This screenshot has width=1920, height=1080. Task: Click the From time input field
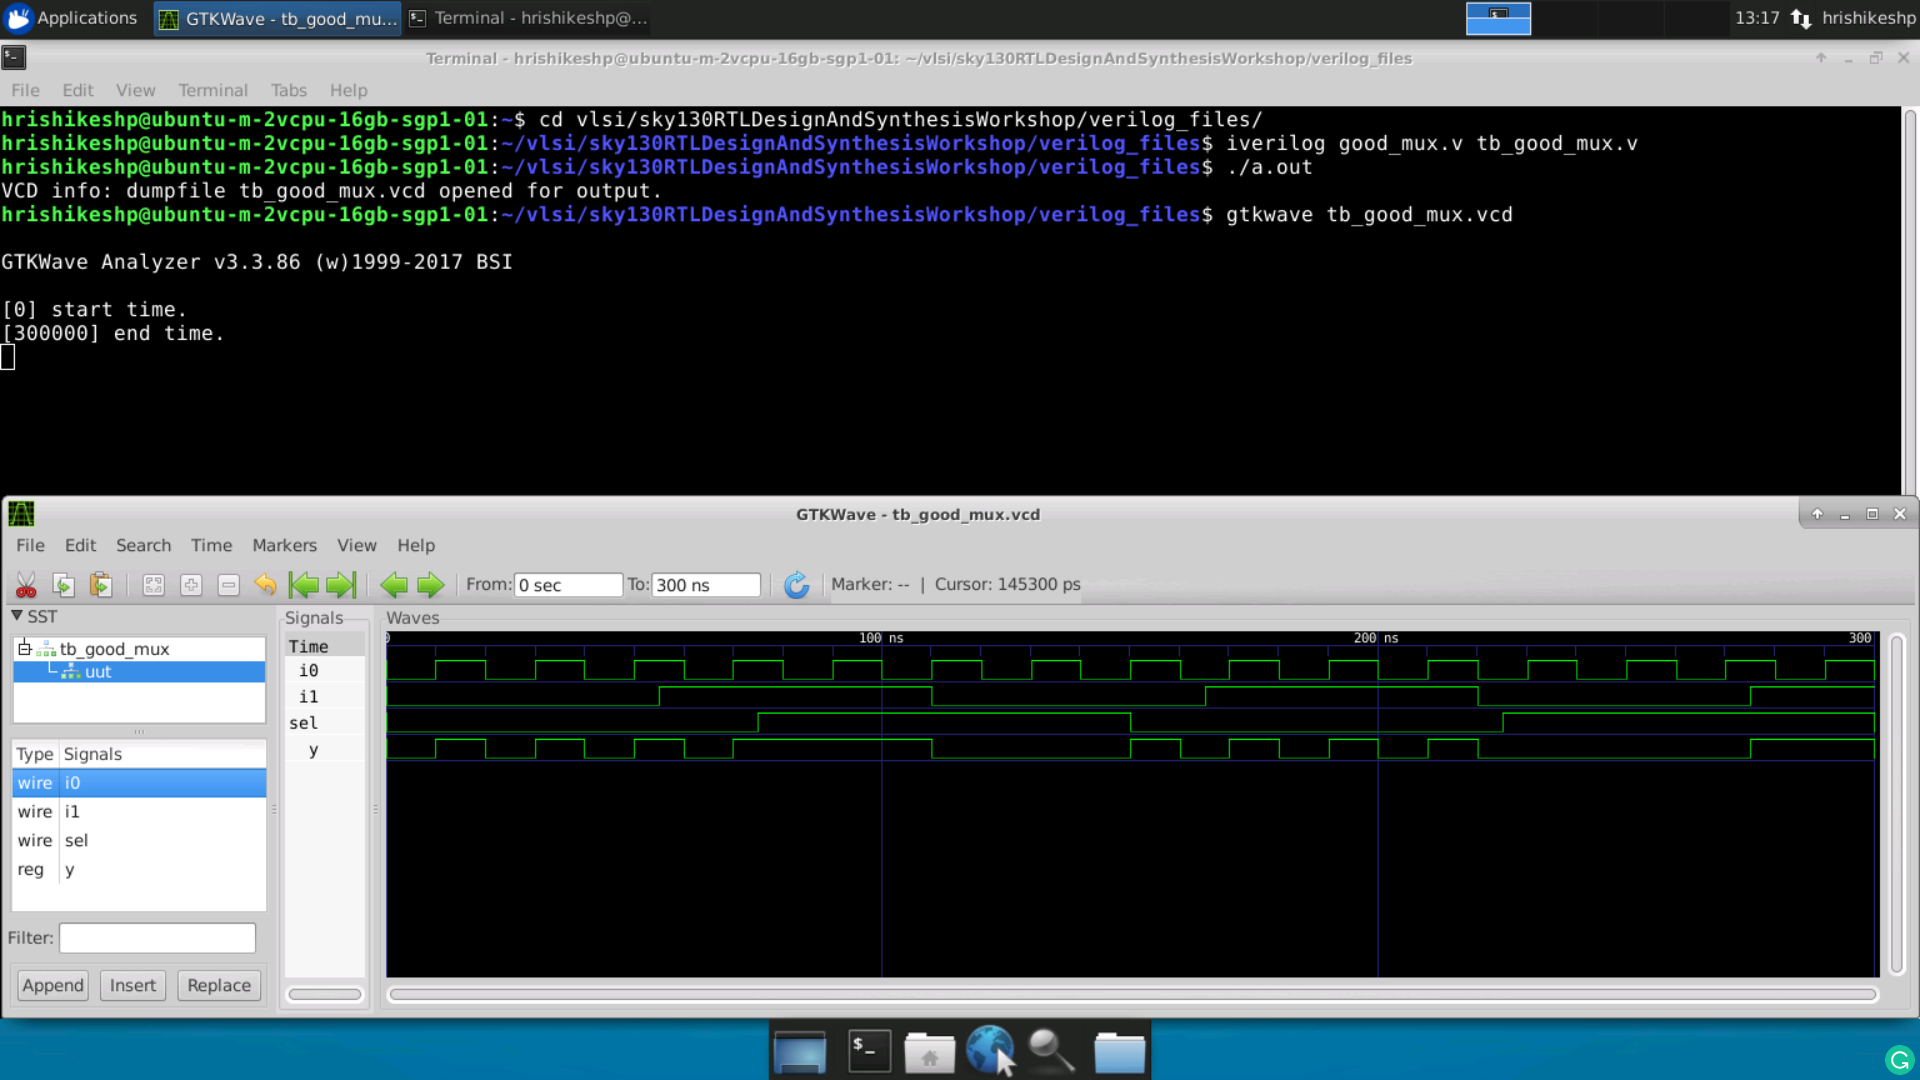pos(567,584)
